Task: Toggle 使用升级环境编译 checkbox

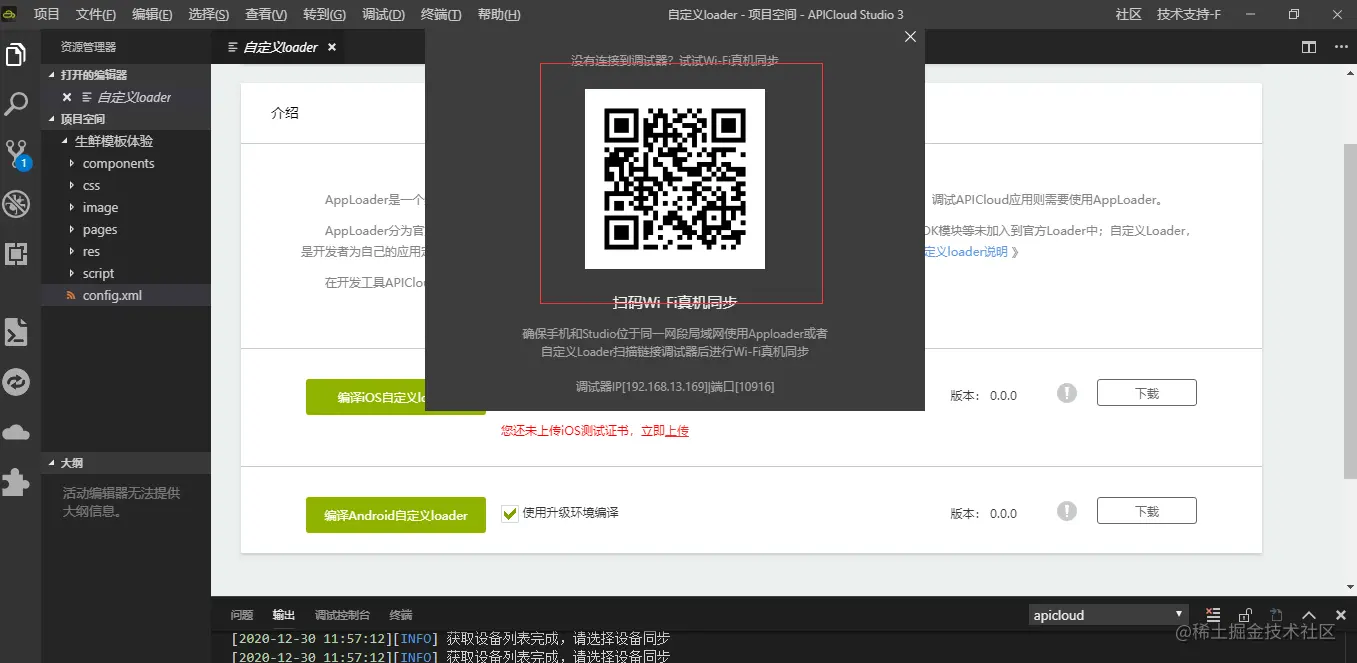Action: [x=510, y=513]
